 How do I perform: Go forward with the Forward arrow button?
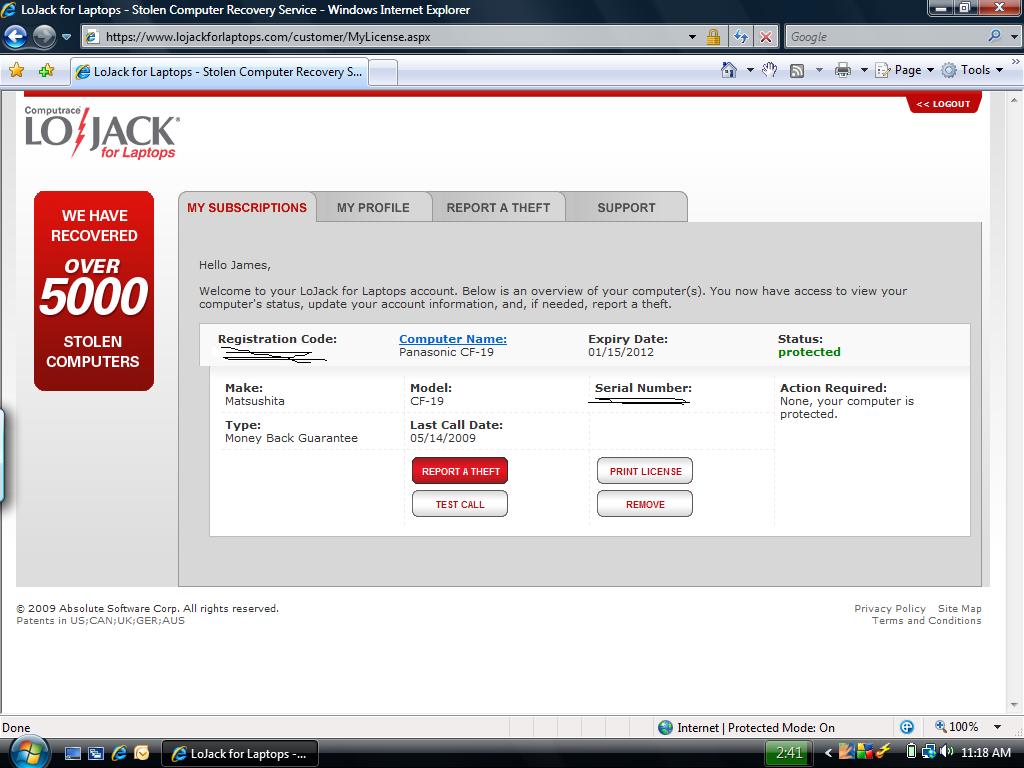(44, 37)
